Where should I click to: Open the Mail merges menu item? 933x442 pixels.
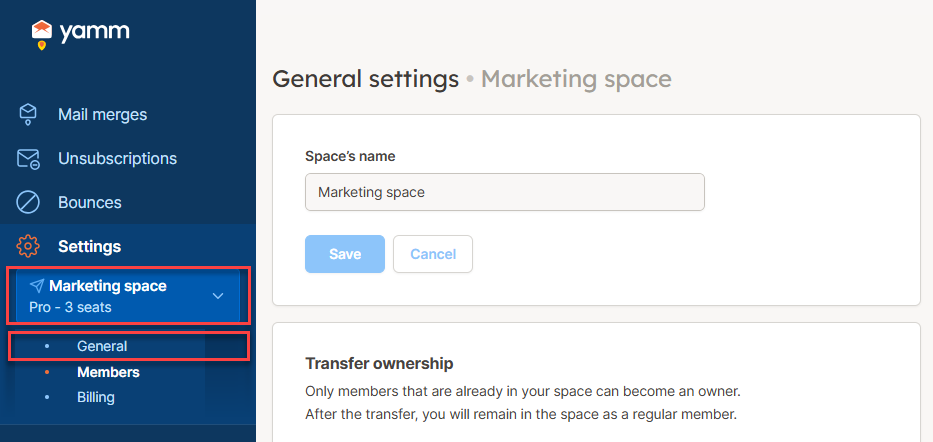(102, 114)
